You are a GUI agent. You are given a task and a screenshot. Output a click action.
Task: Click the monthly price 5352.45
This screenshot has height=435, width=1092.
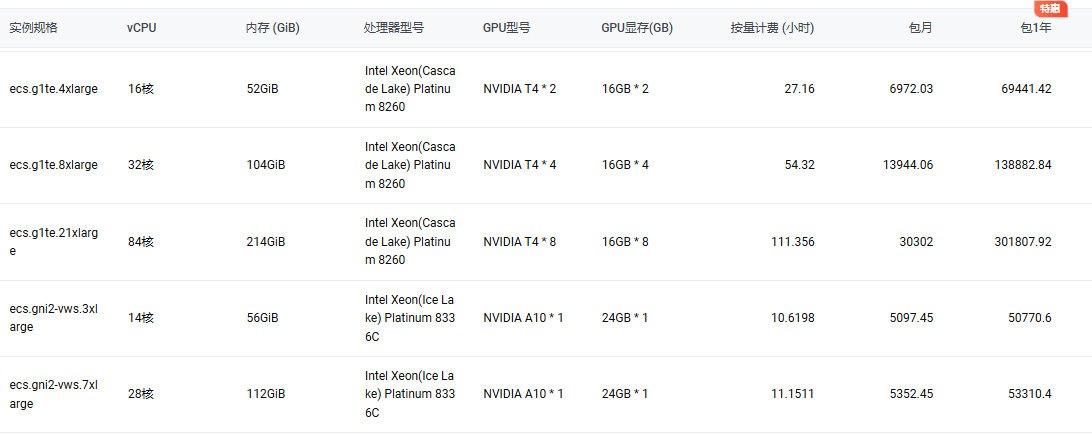pos(912,394)
